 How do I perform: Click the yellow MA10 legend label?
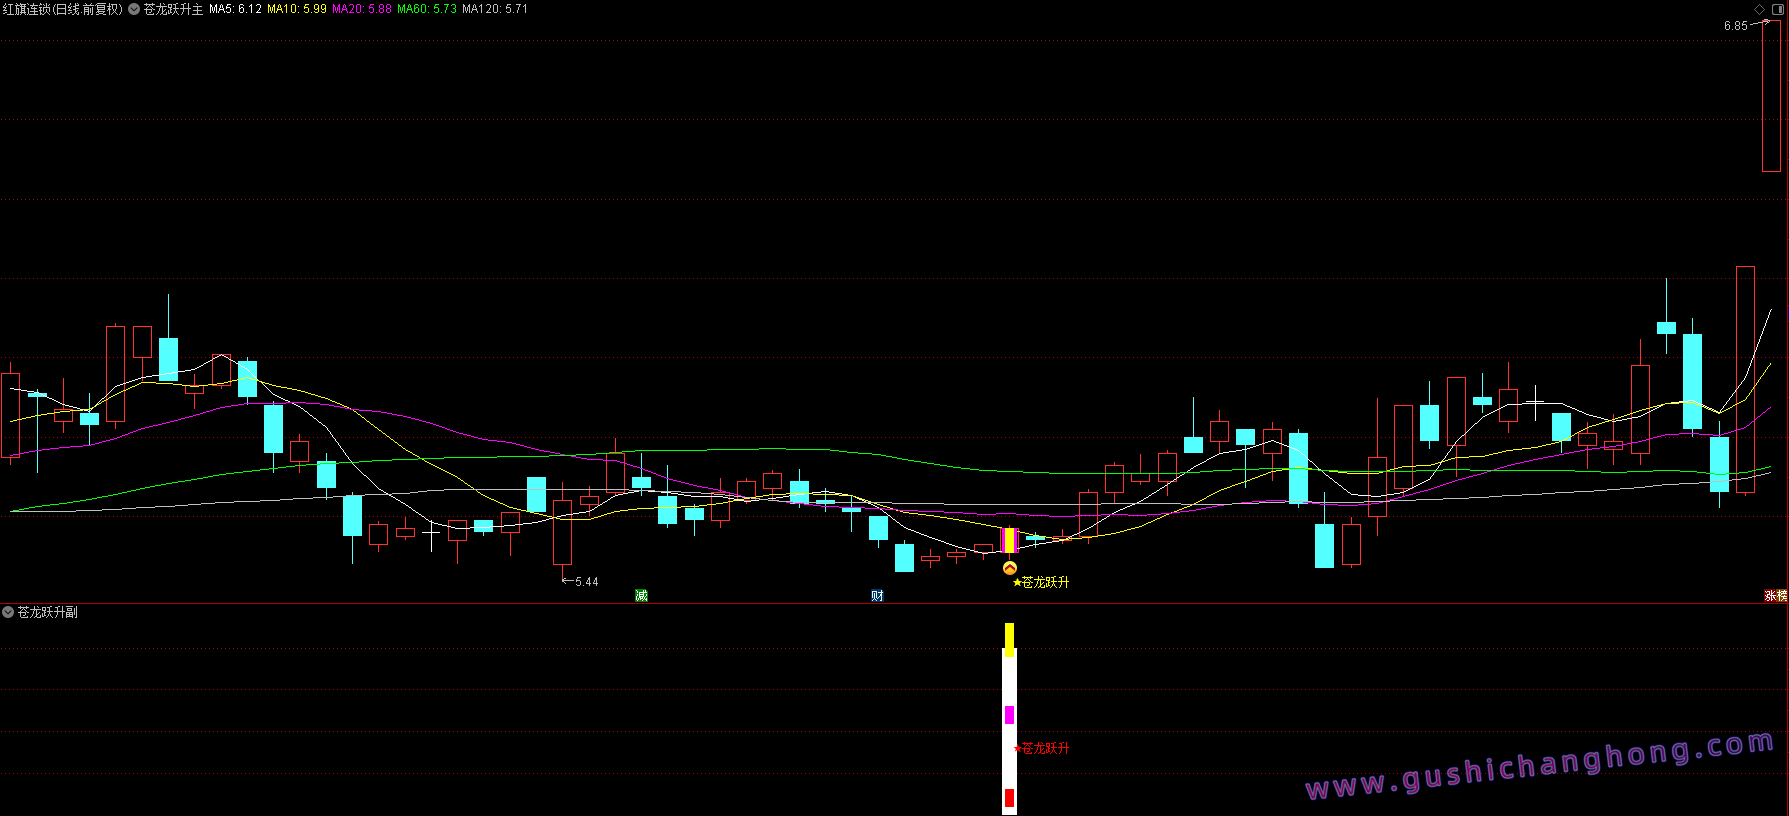coord(296,9)
